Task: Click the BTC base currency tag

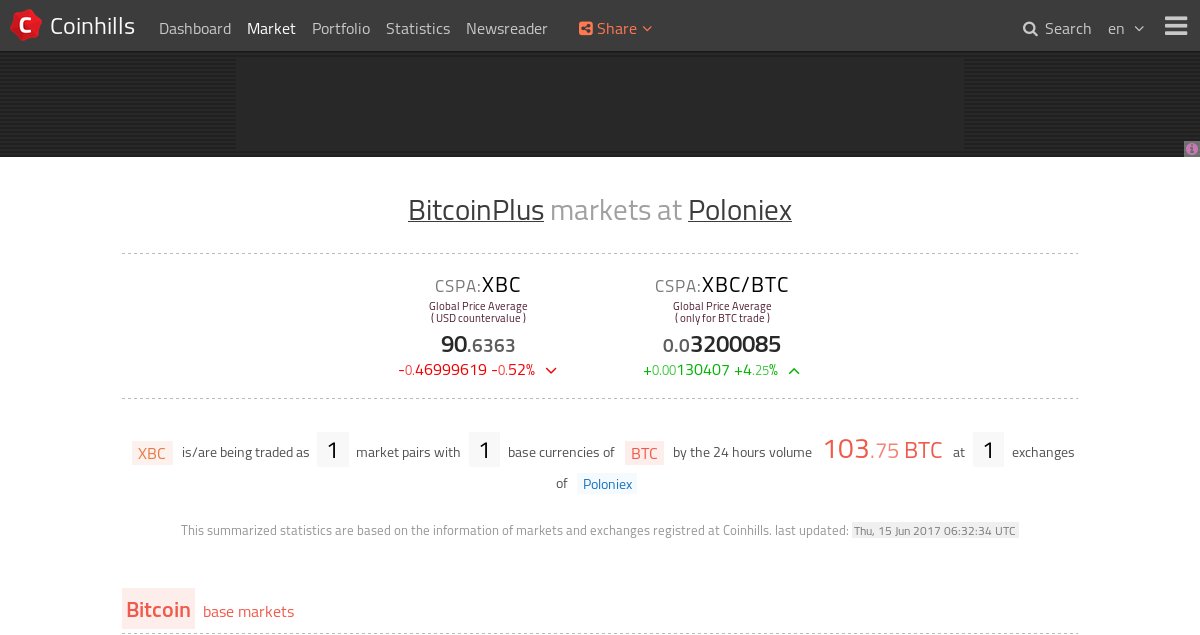Action: point(644,453)
